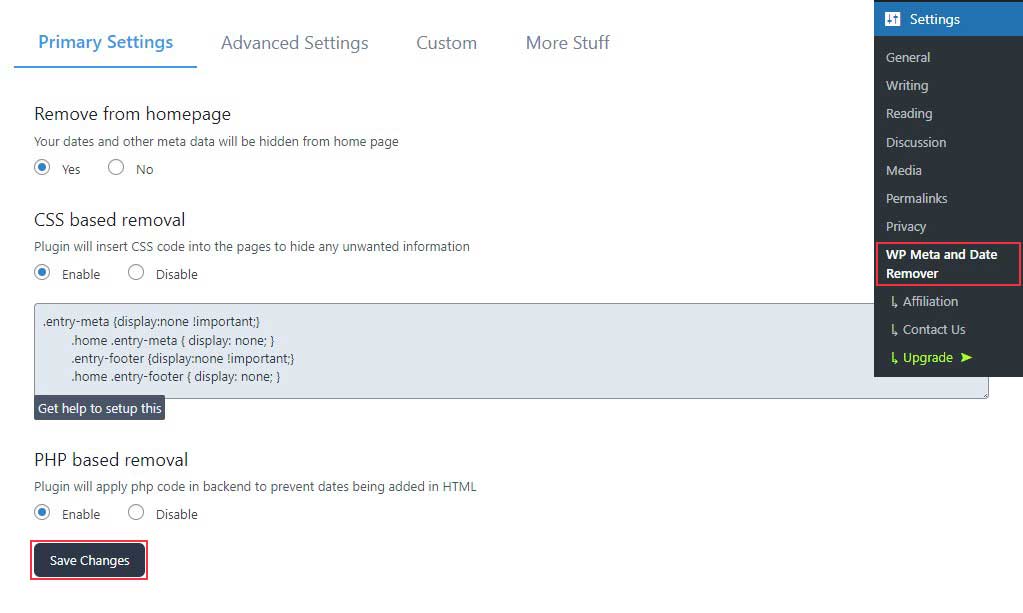The height and width of the screenshot is (613, 1023).
Task: Click Get help to setup this
Action: 99,408
